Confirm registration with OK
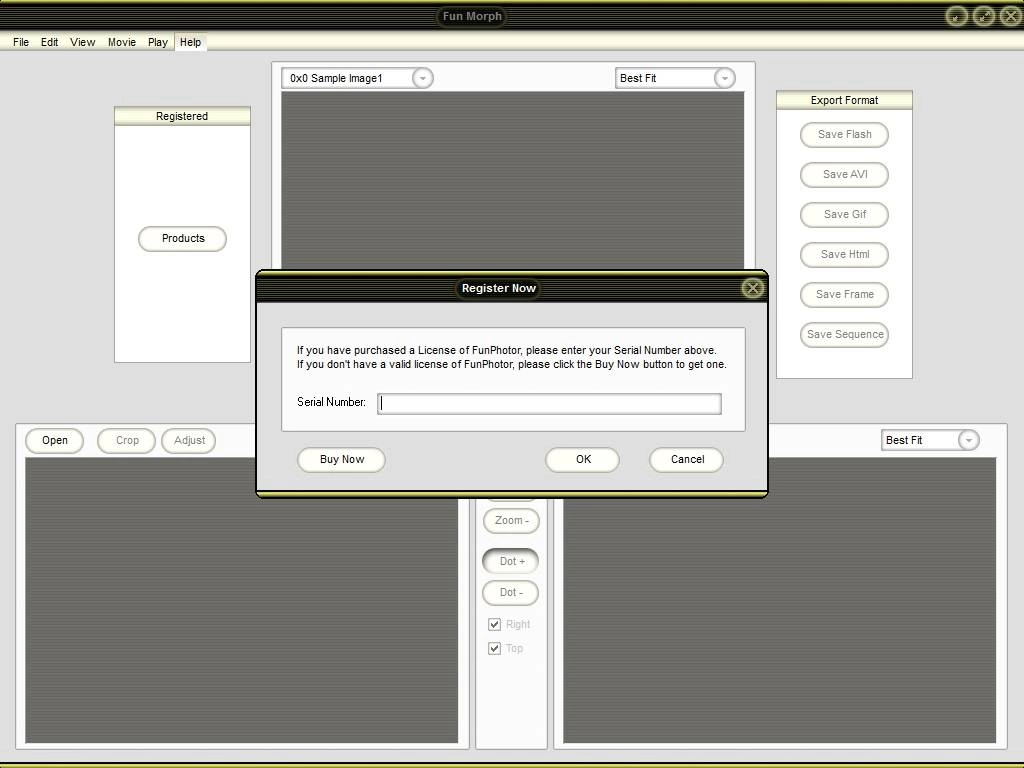This screenshot has width=1024, height=768. point(583,459)
